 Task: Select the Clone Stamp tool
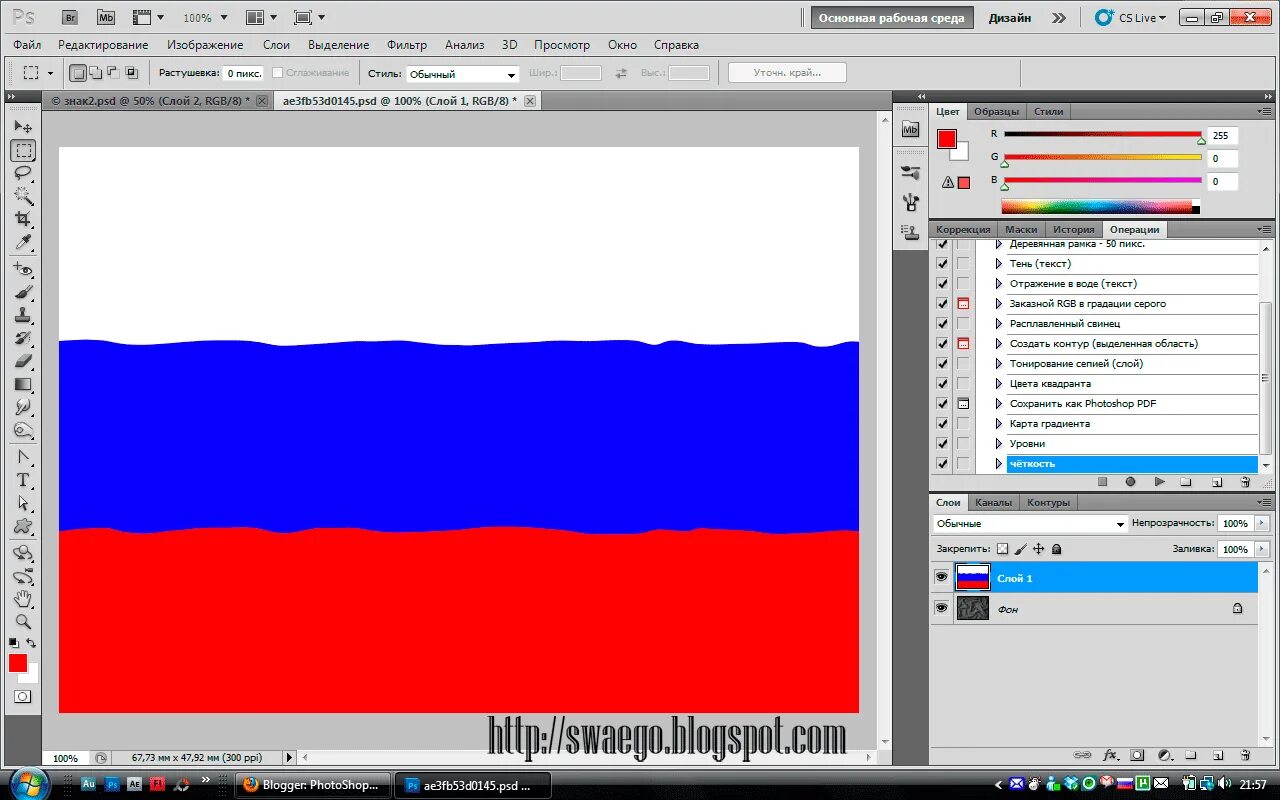[23, 315]
